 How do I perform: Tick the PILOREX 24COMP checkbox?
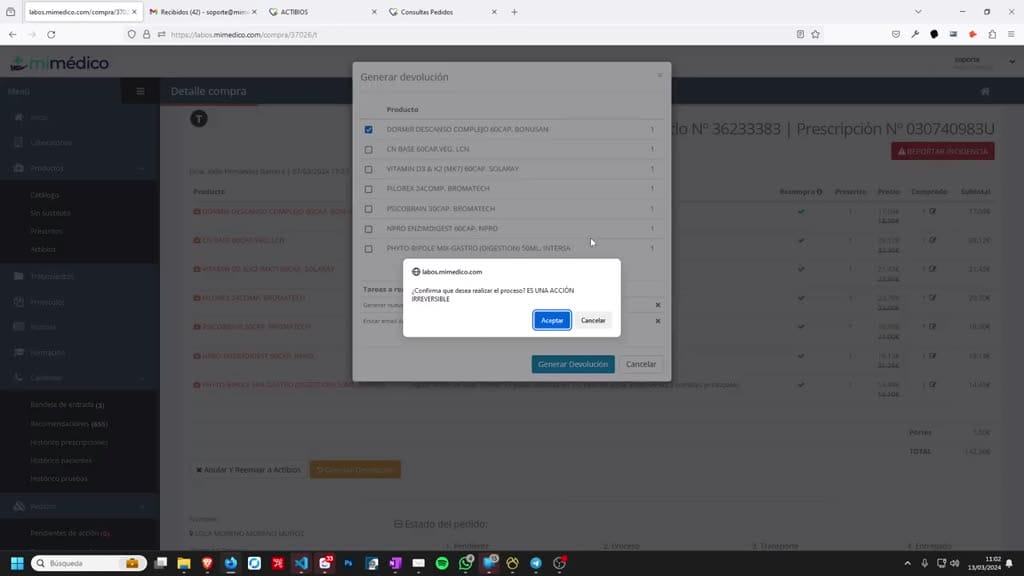click(368, 189)
